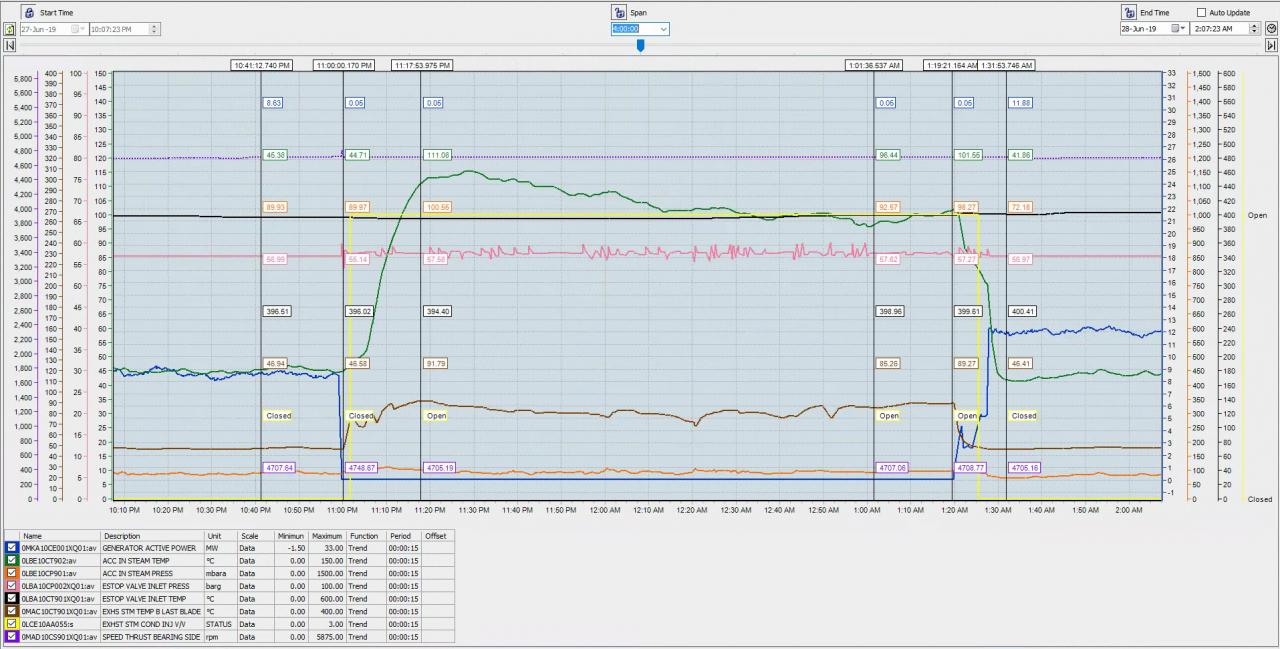Jump to trend end with right arrow

[1271, 45]
